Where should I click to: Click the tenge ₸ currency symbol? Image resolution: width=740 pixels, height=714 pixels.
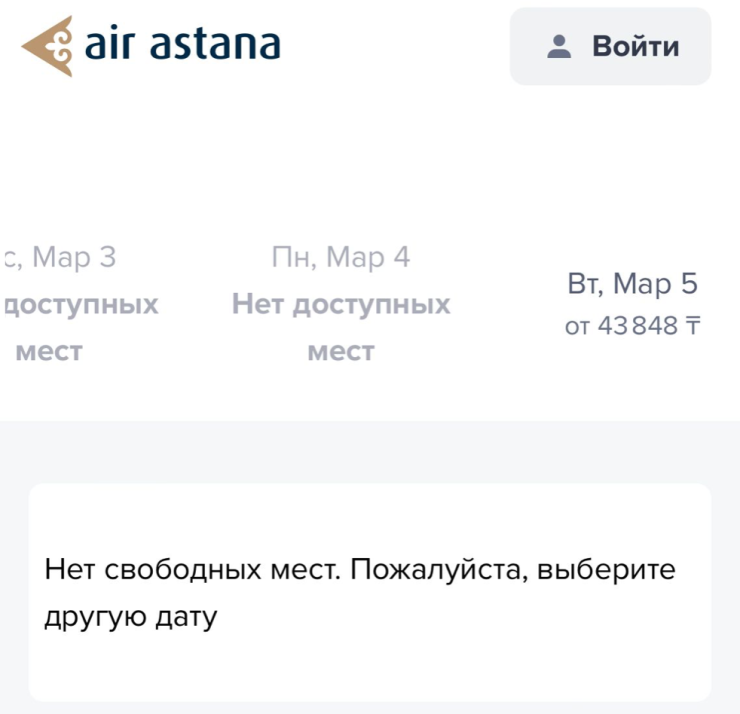[x=692, y=326]
